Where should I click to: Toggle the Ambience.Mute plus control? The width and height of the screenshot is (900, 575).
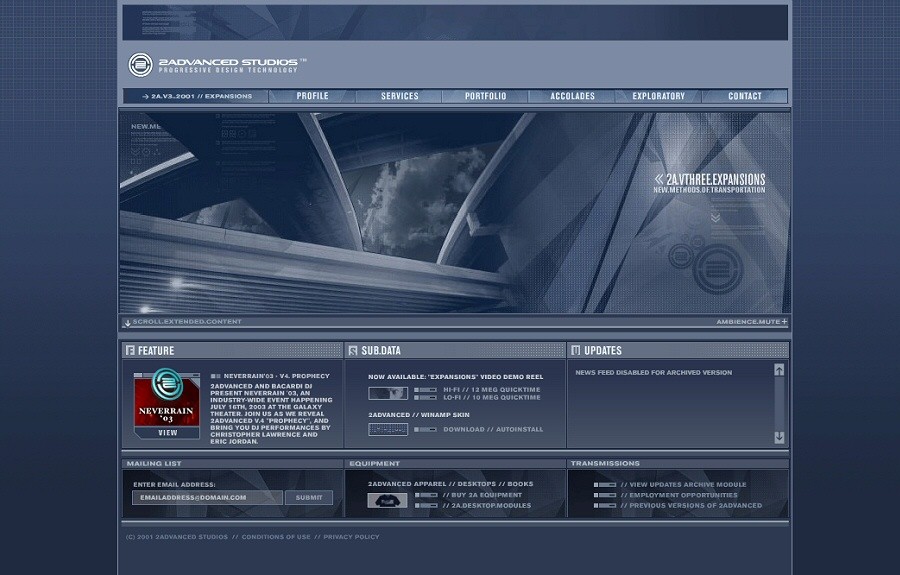tap(784, 321)
